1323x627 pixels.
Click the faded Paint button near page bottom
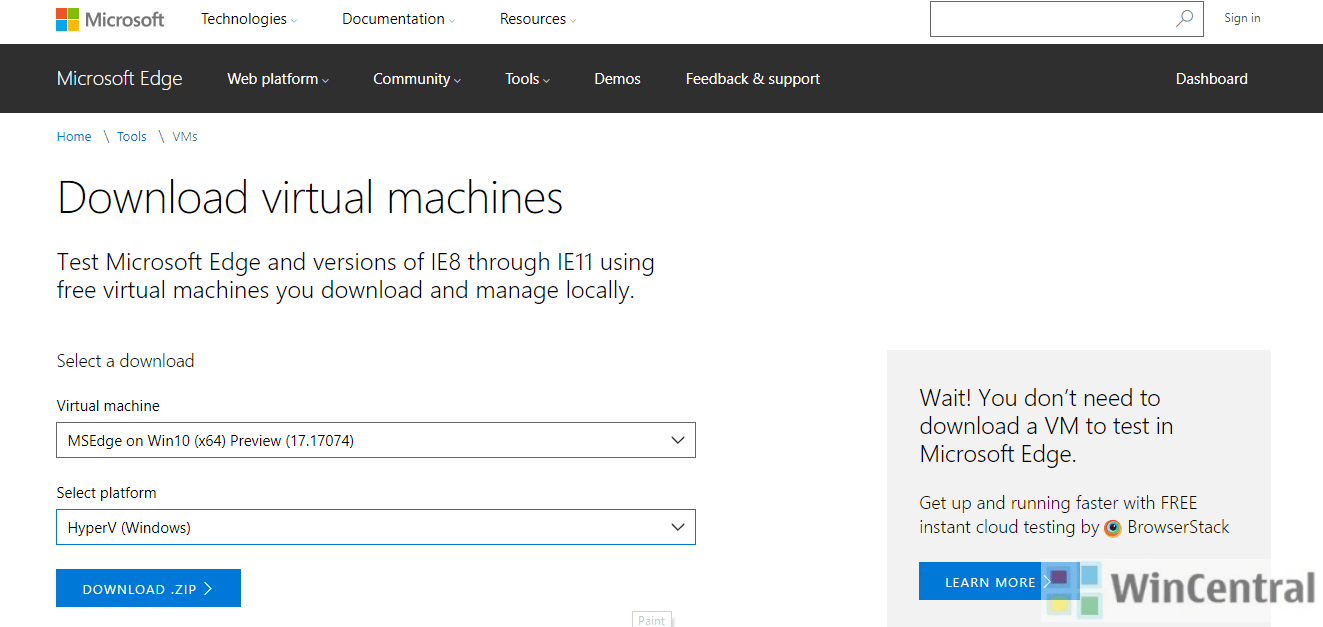click(651, 619)
